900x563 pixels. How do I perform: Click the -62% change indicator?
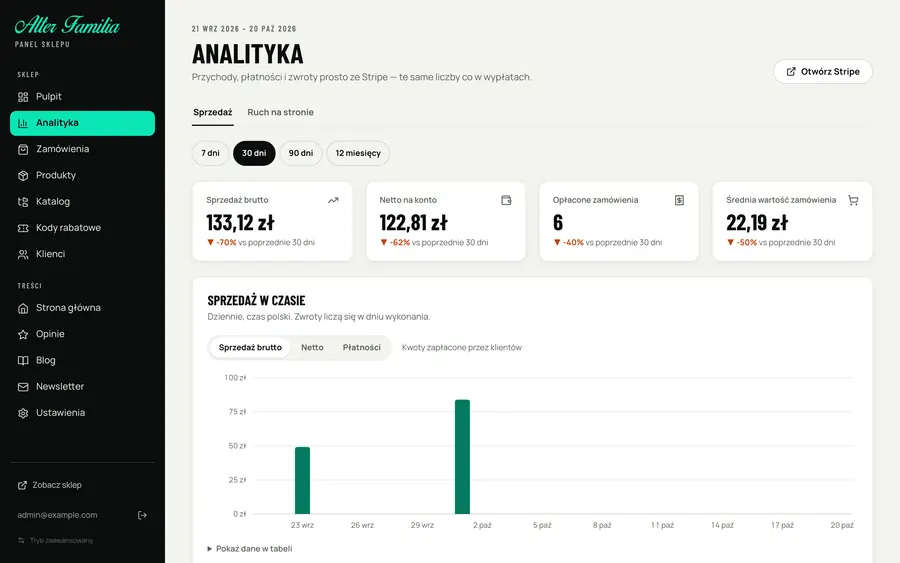click(x=395, y=243)
